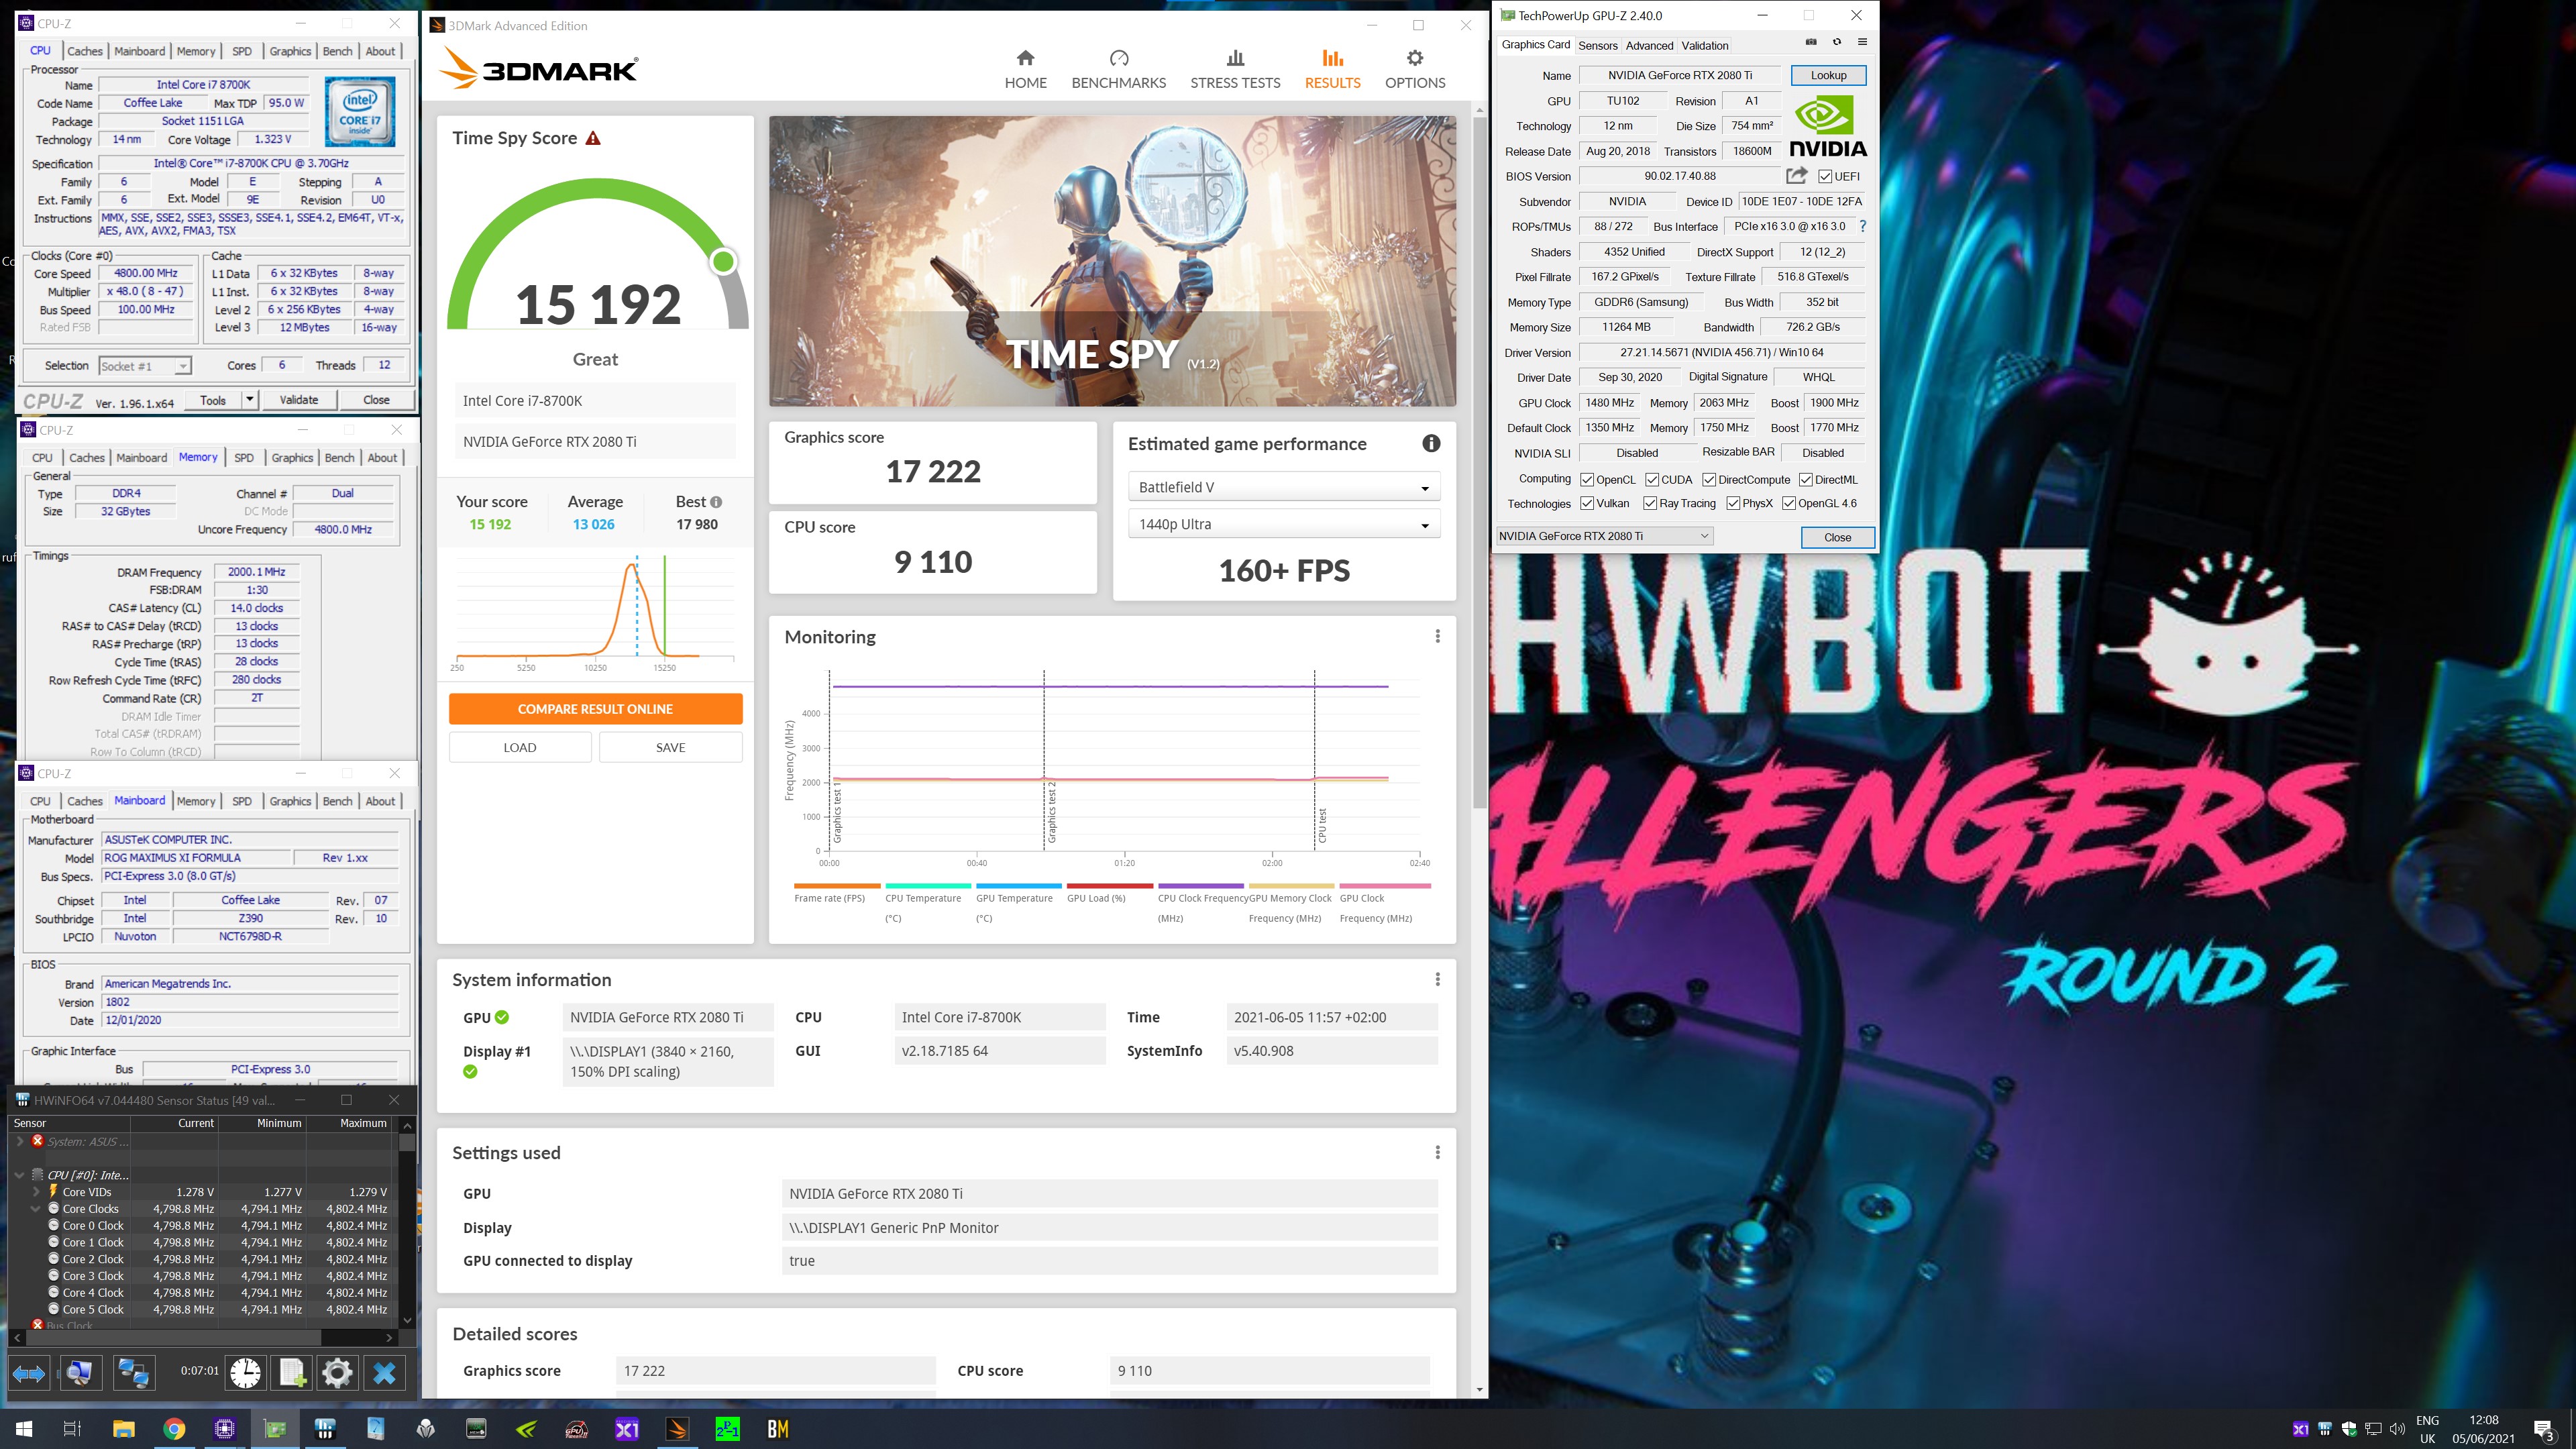The image size is (2576, 1449).
Task: Click the HWiNFO expand/collapse arrows icon
Action: [29, 1373]
